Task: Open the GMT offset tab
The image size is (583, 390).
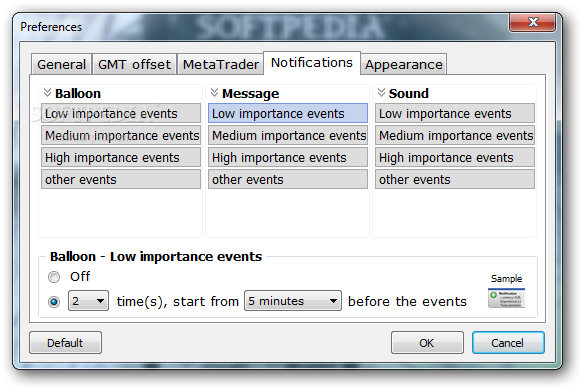Action: [x=134, y=64]
